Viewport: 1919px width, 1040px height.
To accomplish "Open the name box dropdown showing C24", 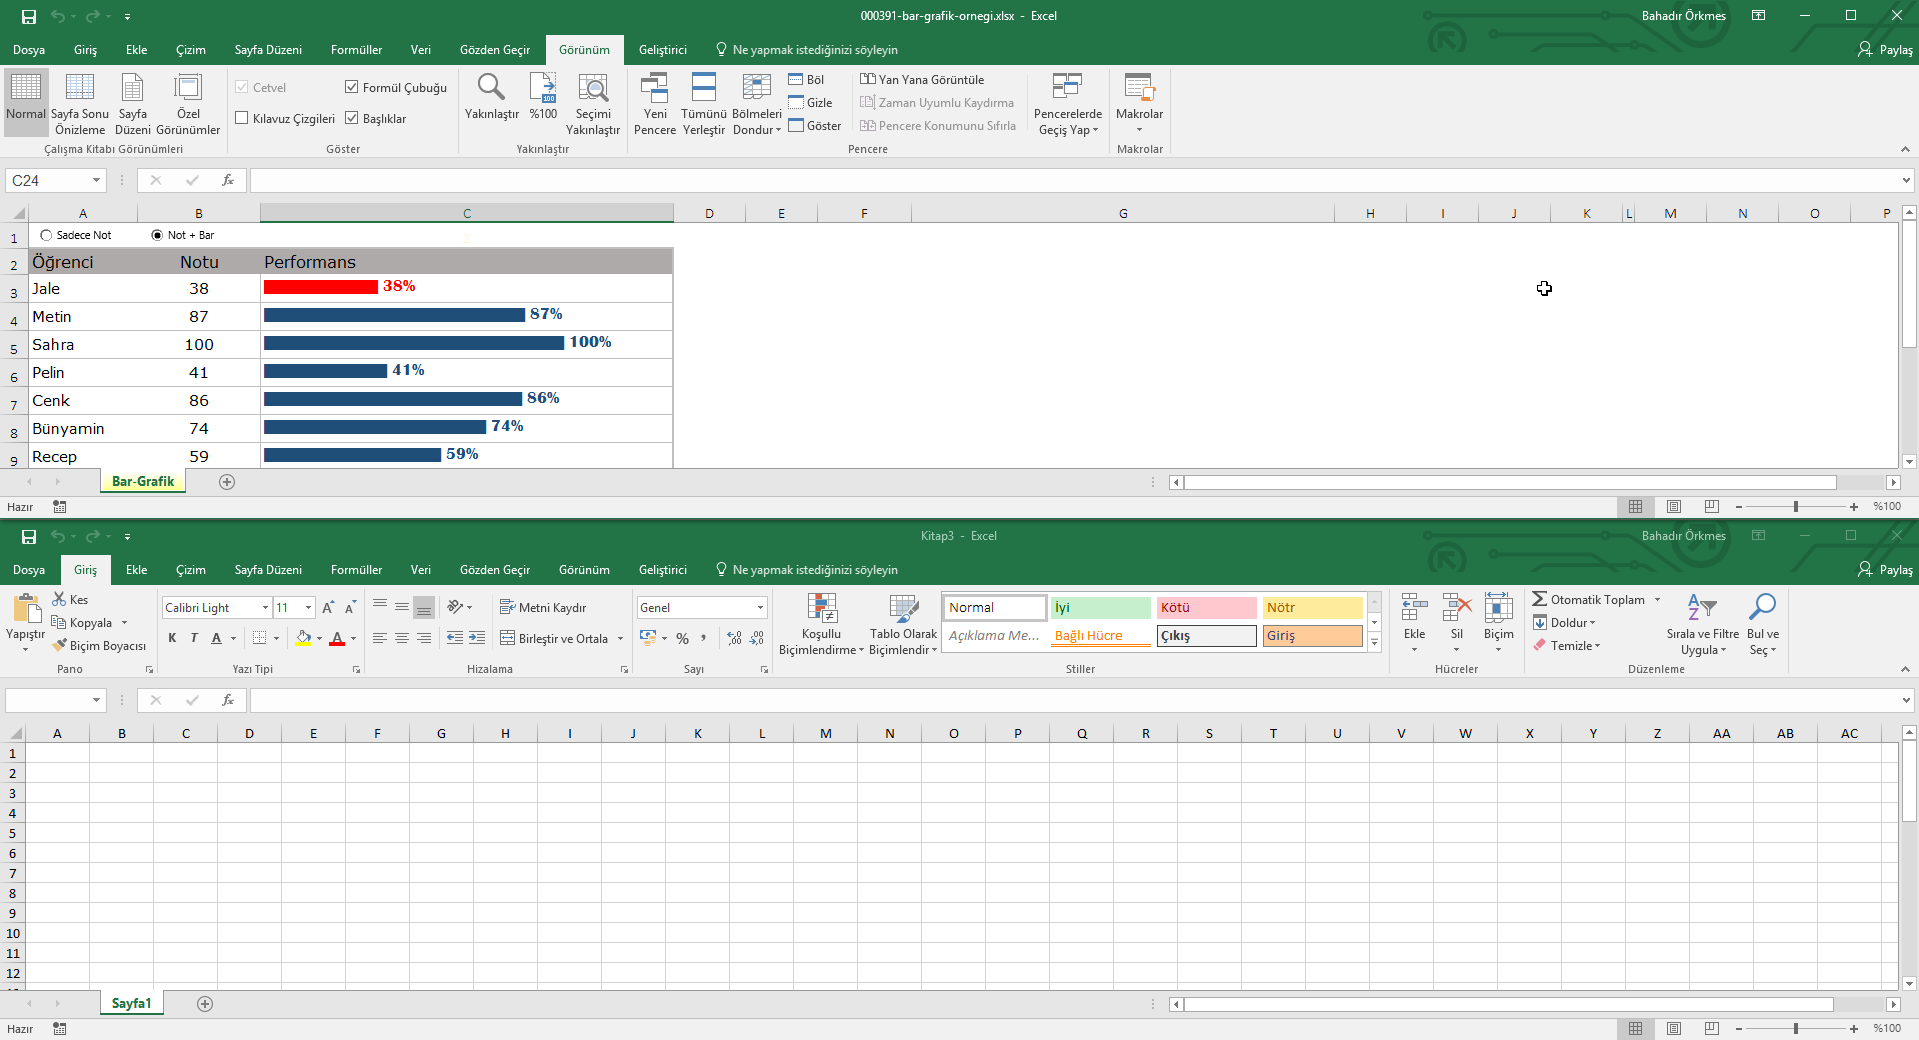I will pos(97,180).
